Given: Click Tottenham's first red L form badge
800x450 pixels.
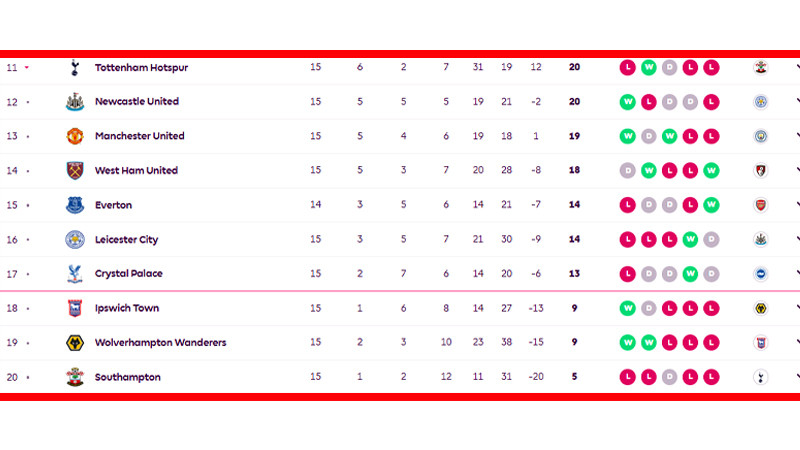Looking at the screenshot, I should [x=628, y=67].
